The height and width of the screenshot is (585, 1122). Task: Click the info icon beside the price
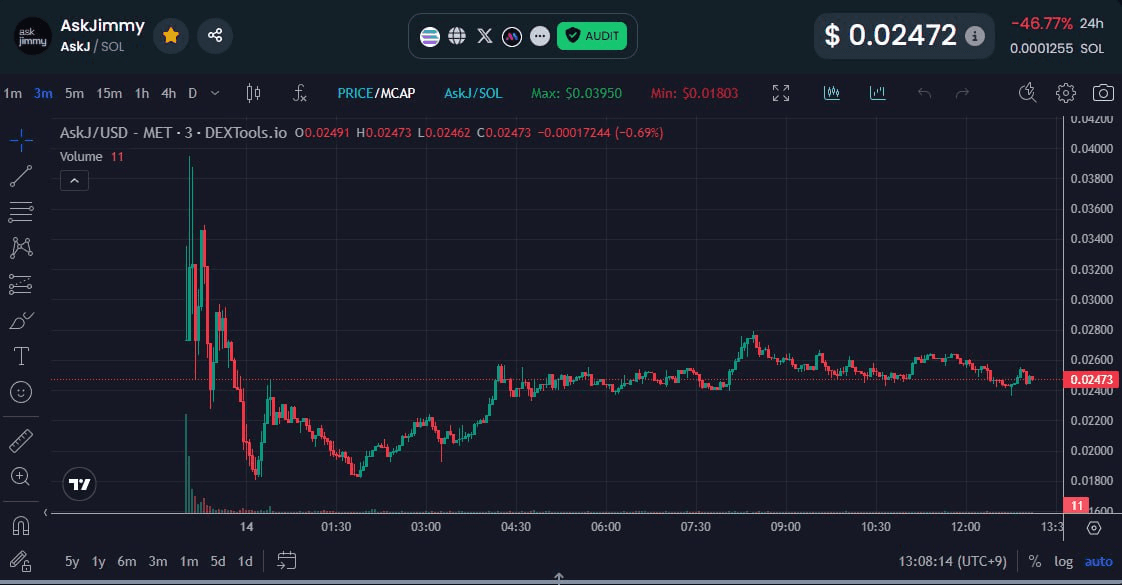pos(974,36)
